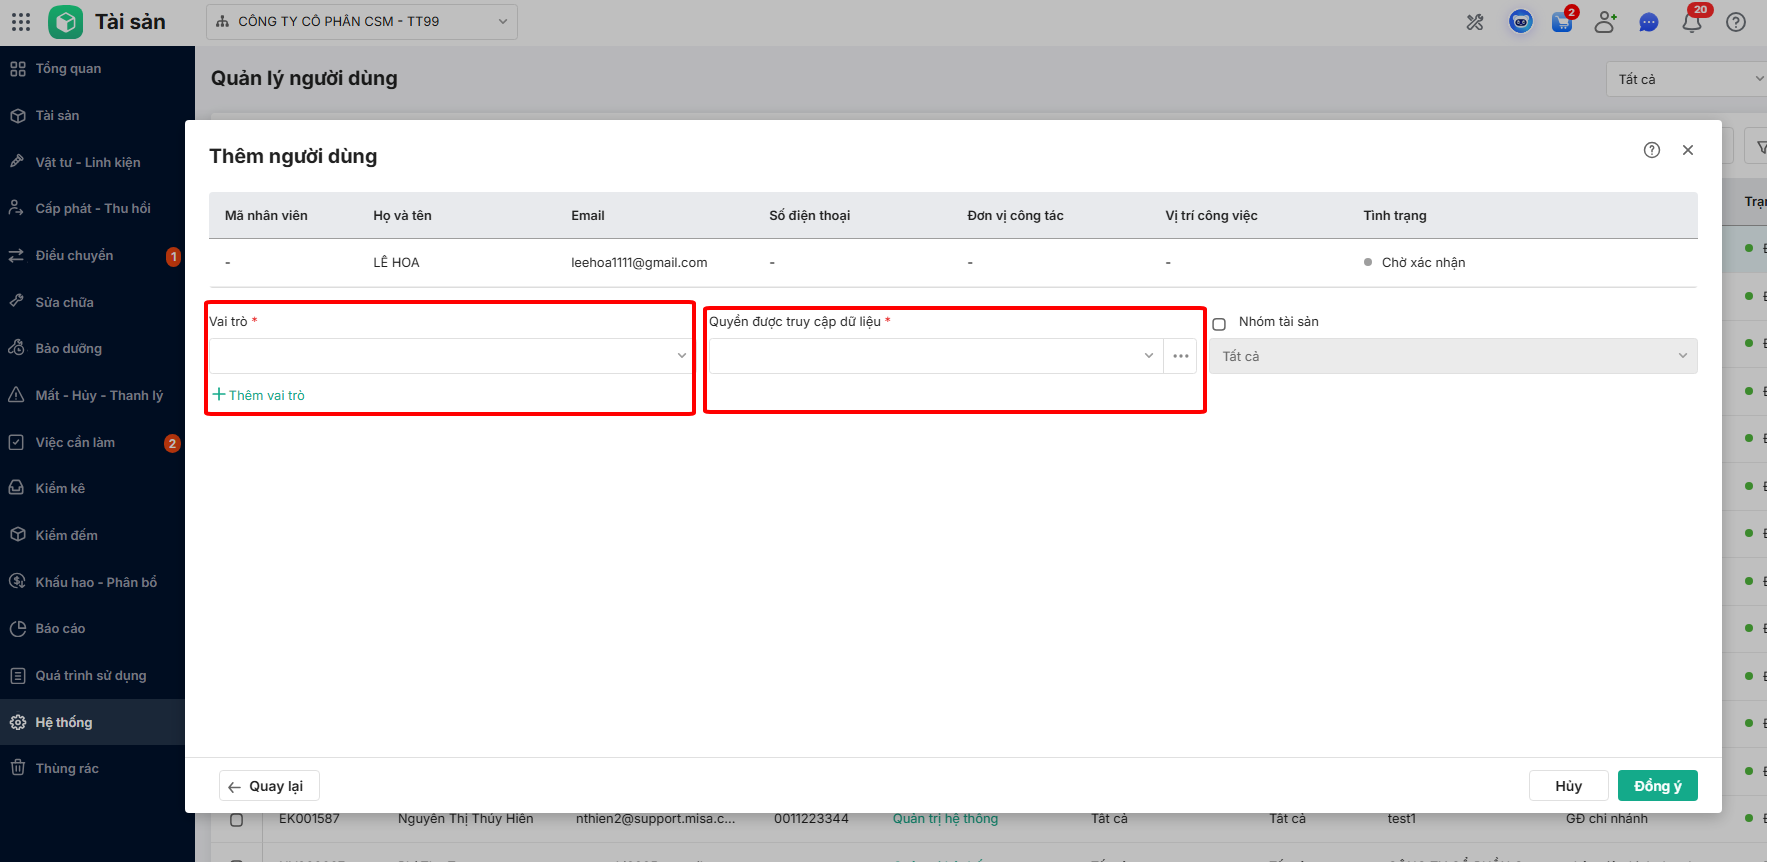Screen dimensions: 1767x862
Task: Click the Tài sản green cube logo
Action: pyautogui.click(x=66, y=22)
